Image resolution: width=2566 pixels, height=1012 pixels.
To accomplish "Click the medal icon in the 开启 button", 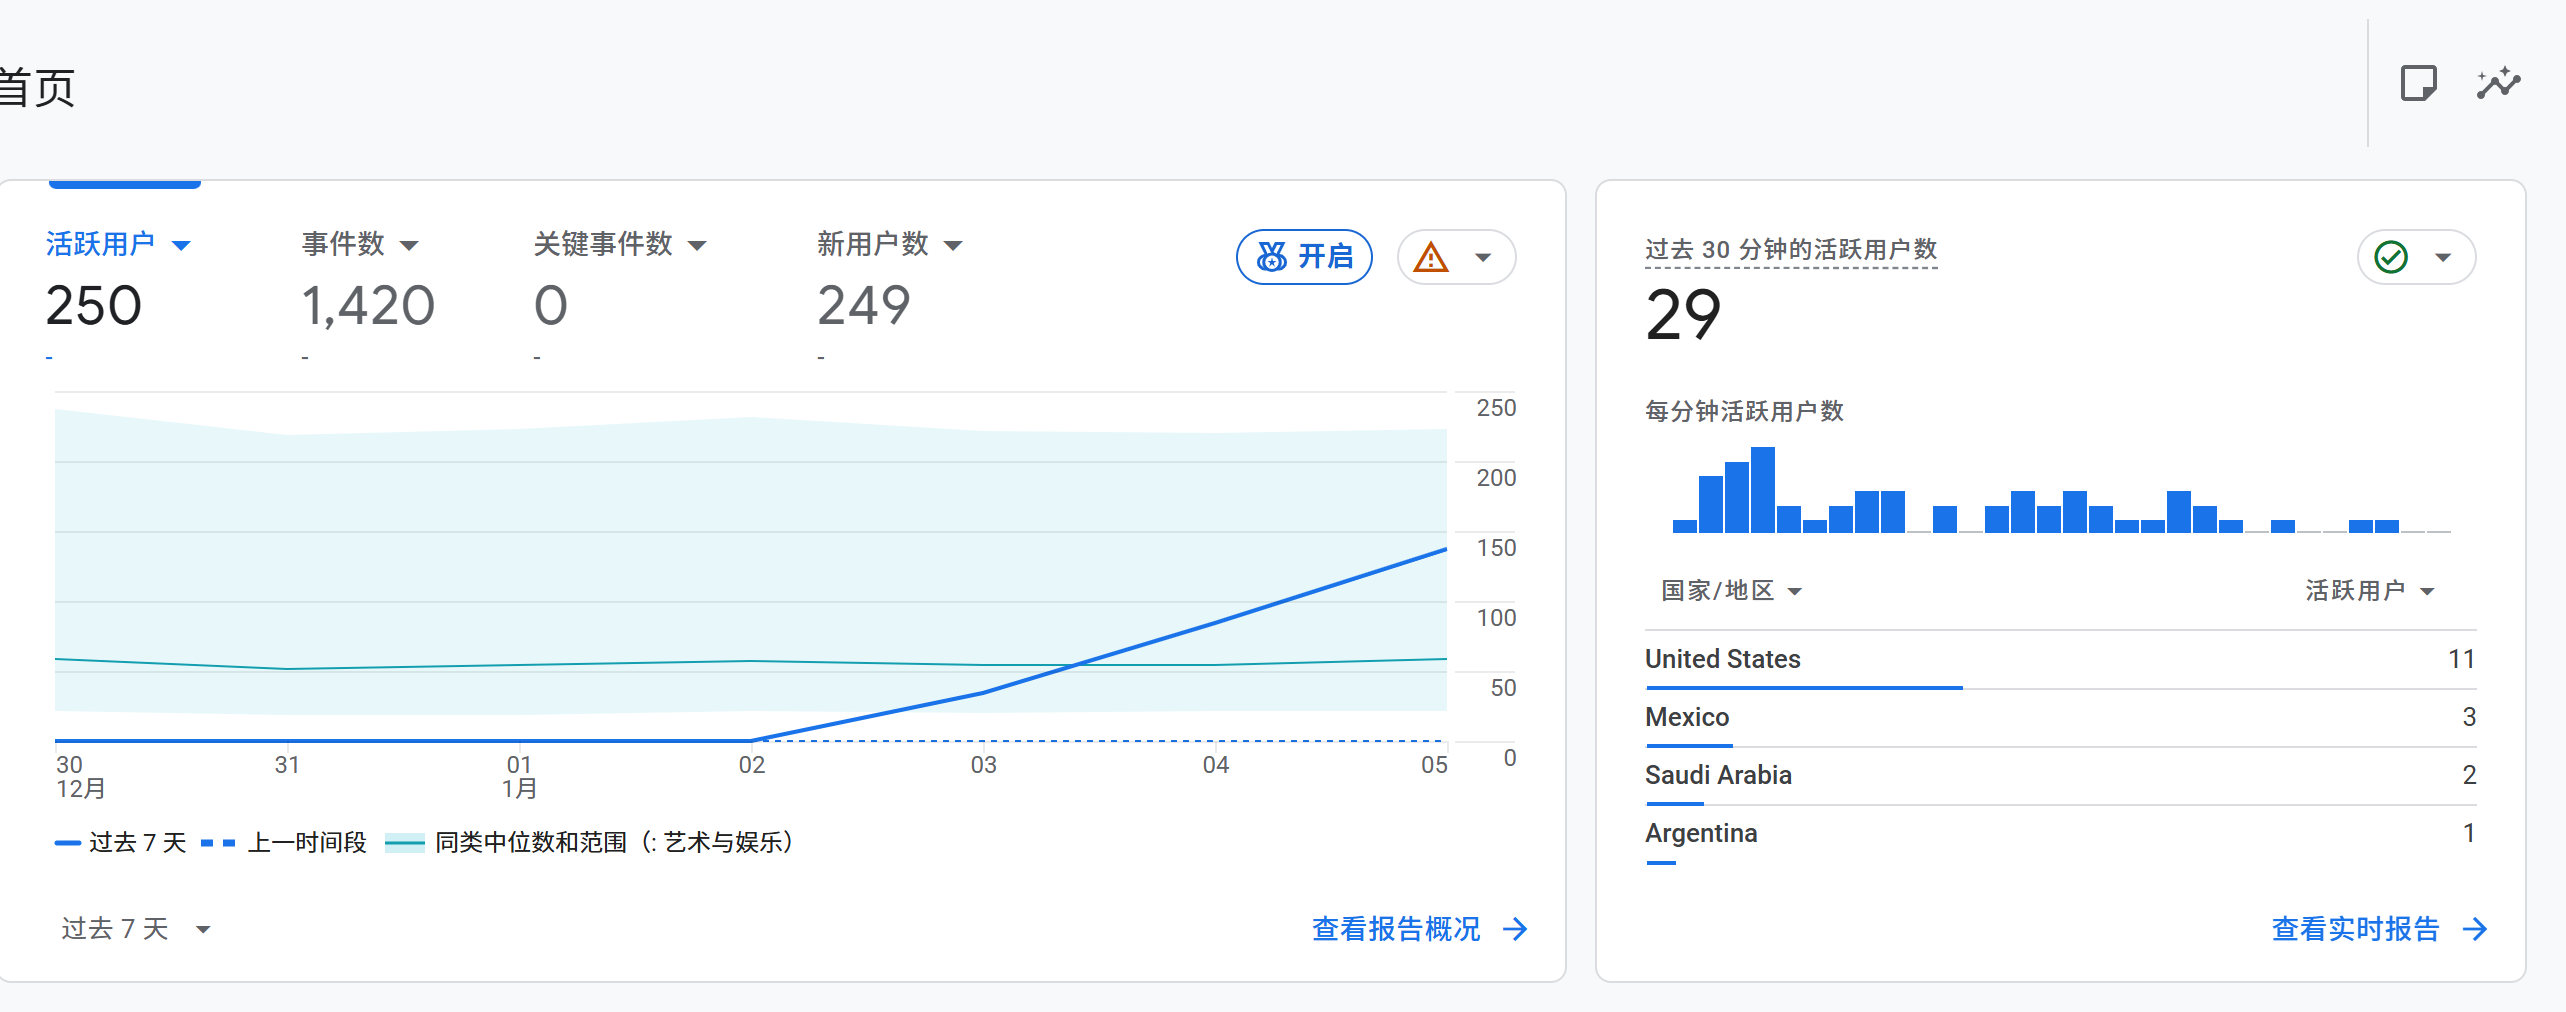I will (x=1271, y=257).
